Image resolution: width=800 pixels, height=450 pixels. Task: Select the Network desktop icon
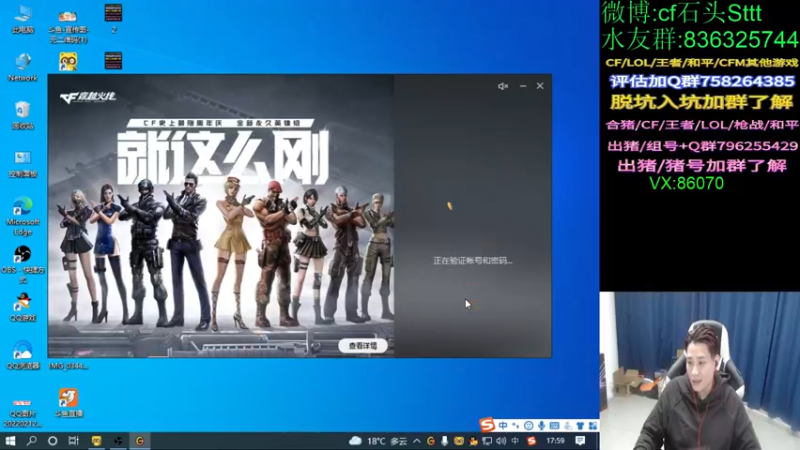pos(22,67)
